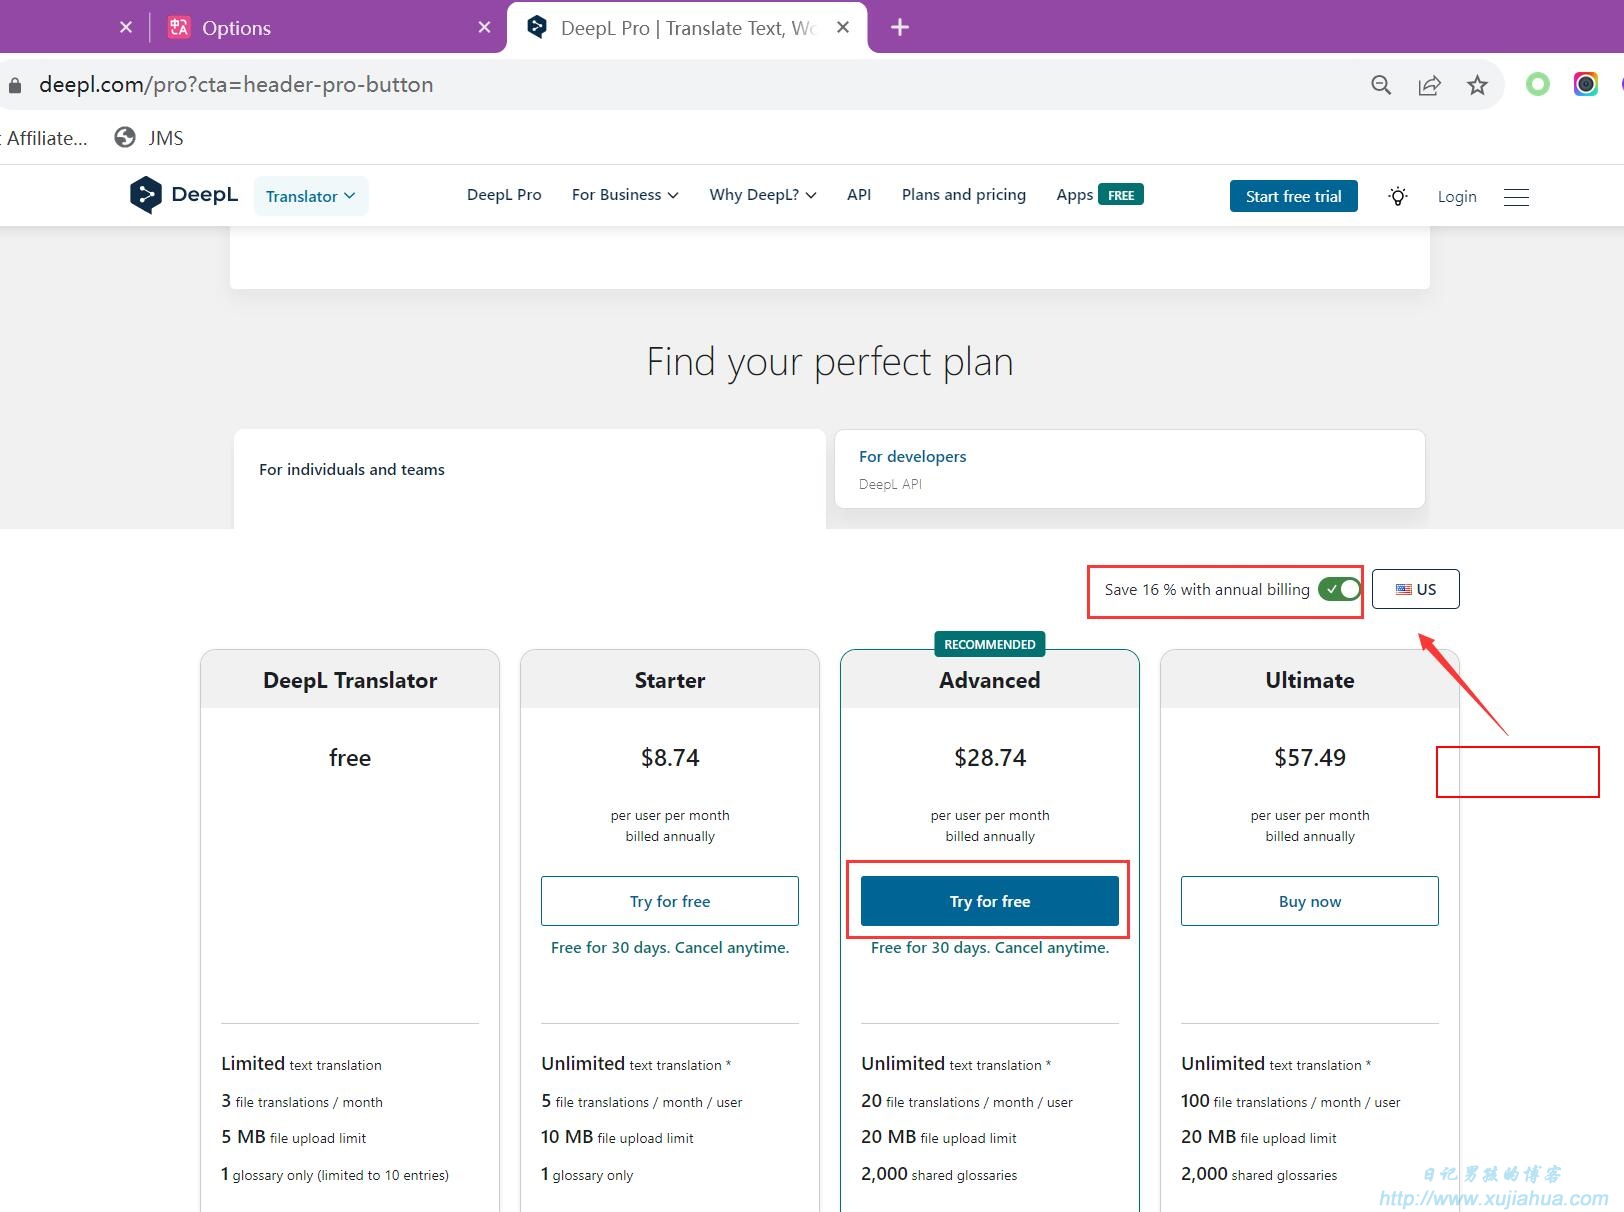
Task: Click '3 file translations / month'
Action: (x=302, y=1101)
